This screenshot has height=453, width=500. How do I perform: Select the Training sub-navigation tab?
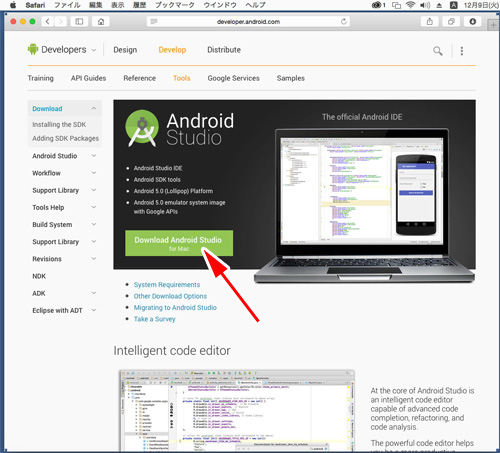coord(40,78)
